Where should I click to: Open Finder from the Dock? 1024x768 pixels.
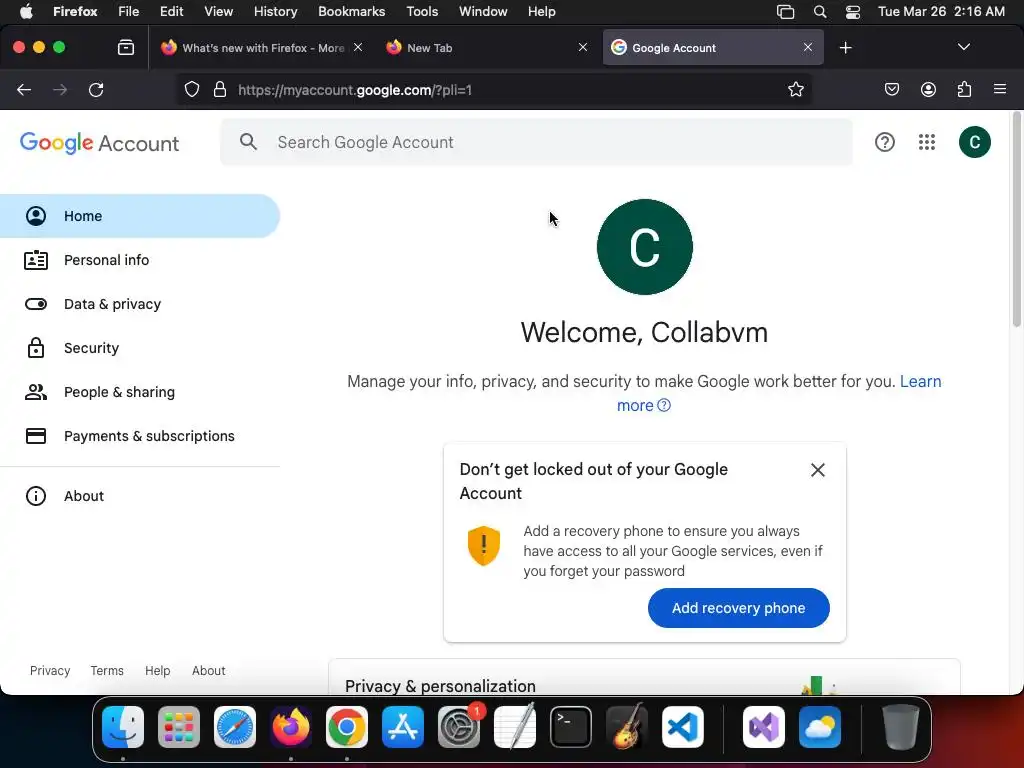click(x=123, y=727)
